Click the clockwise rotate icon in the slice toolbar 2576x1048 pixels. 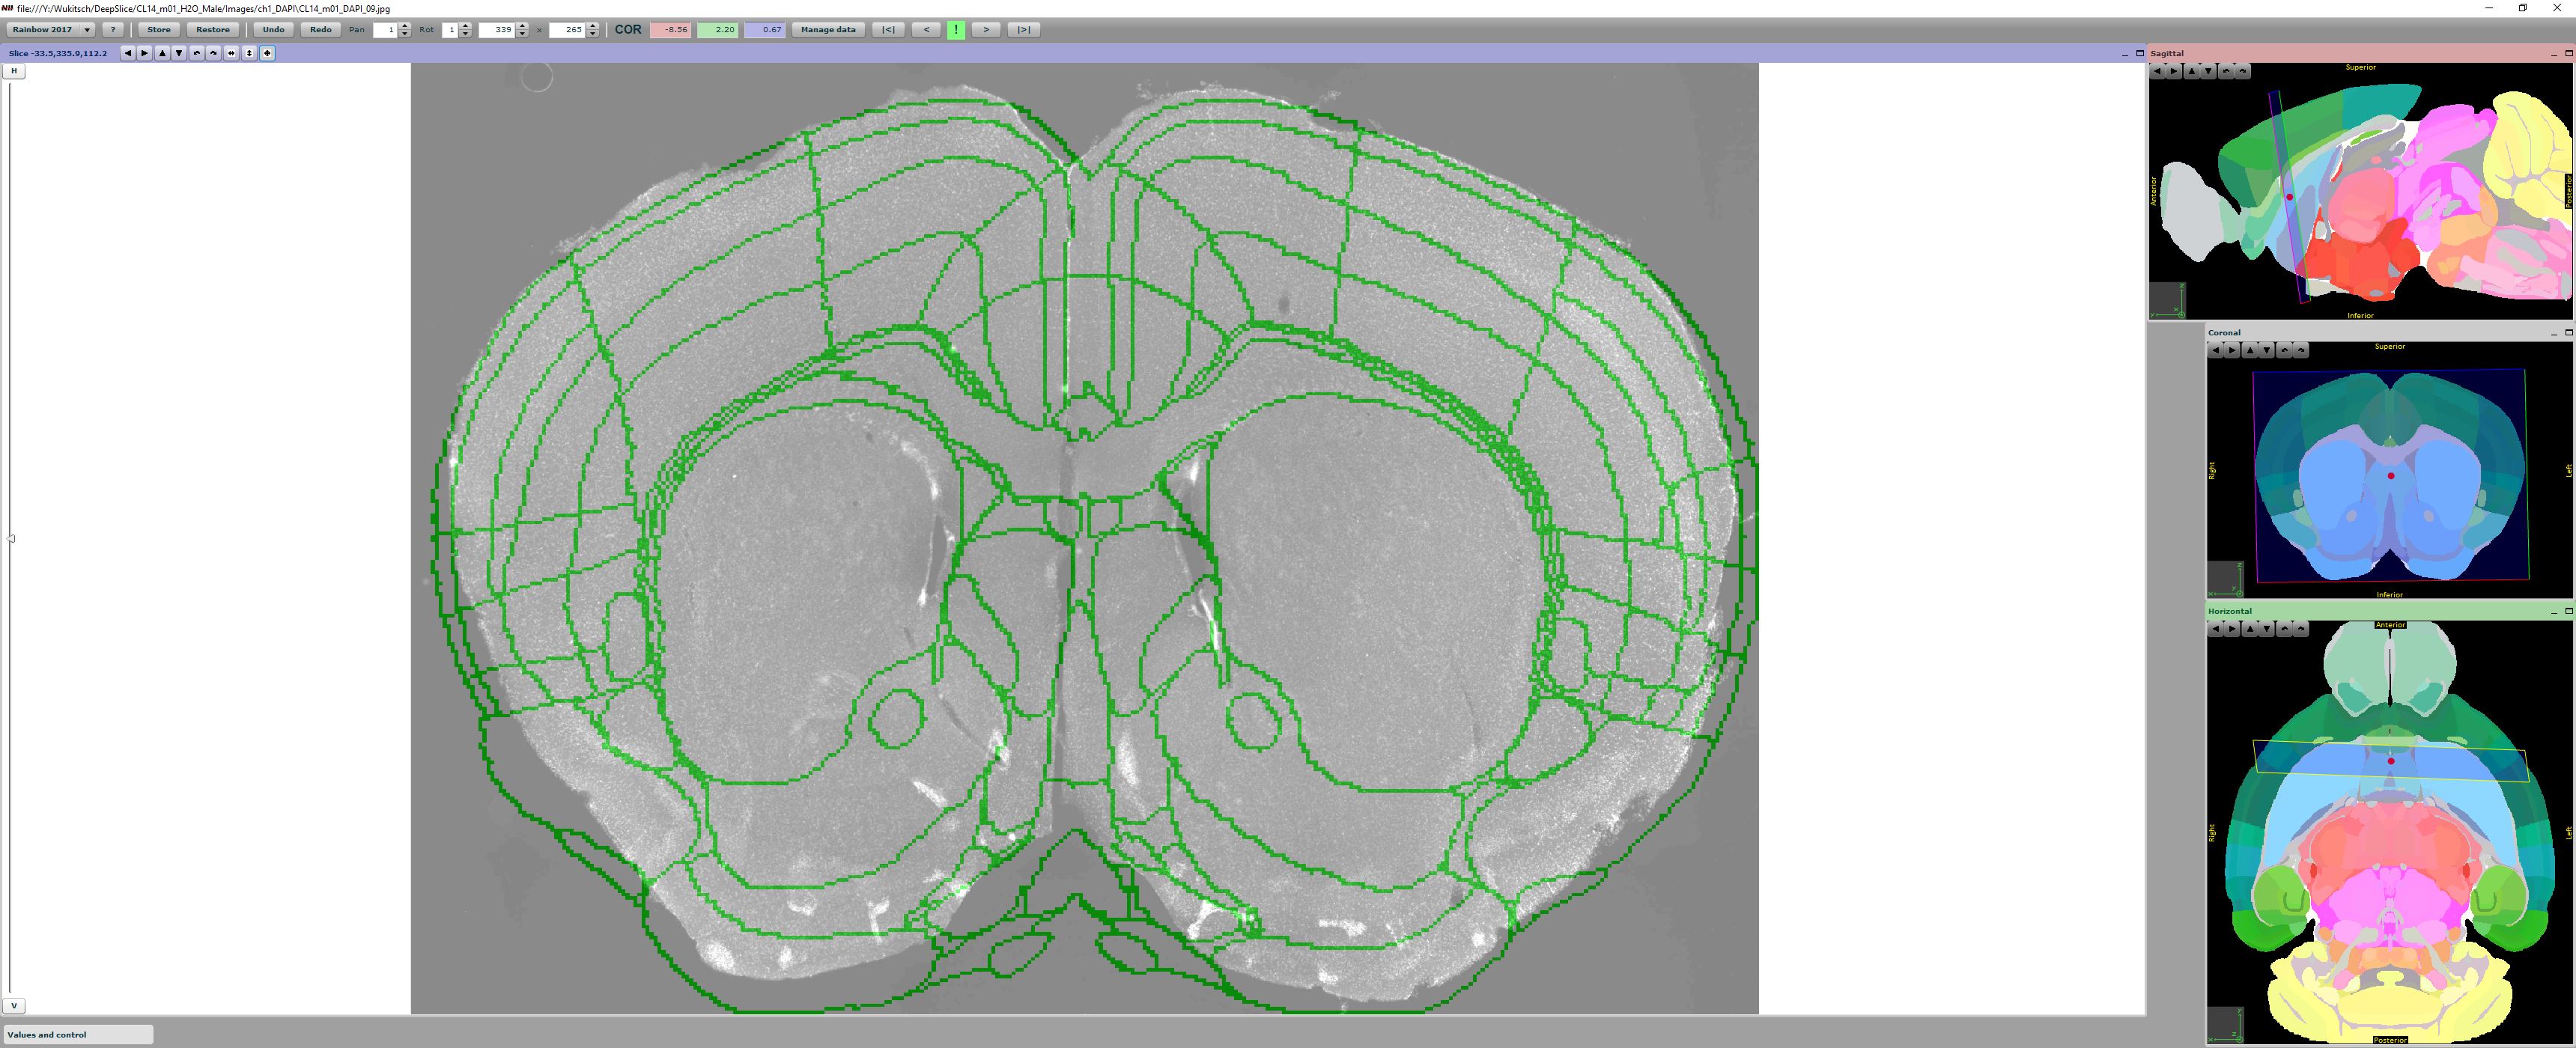(214, 53)
